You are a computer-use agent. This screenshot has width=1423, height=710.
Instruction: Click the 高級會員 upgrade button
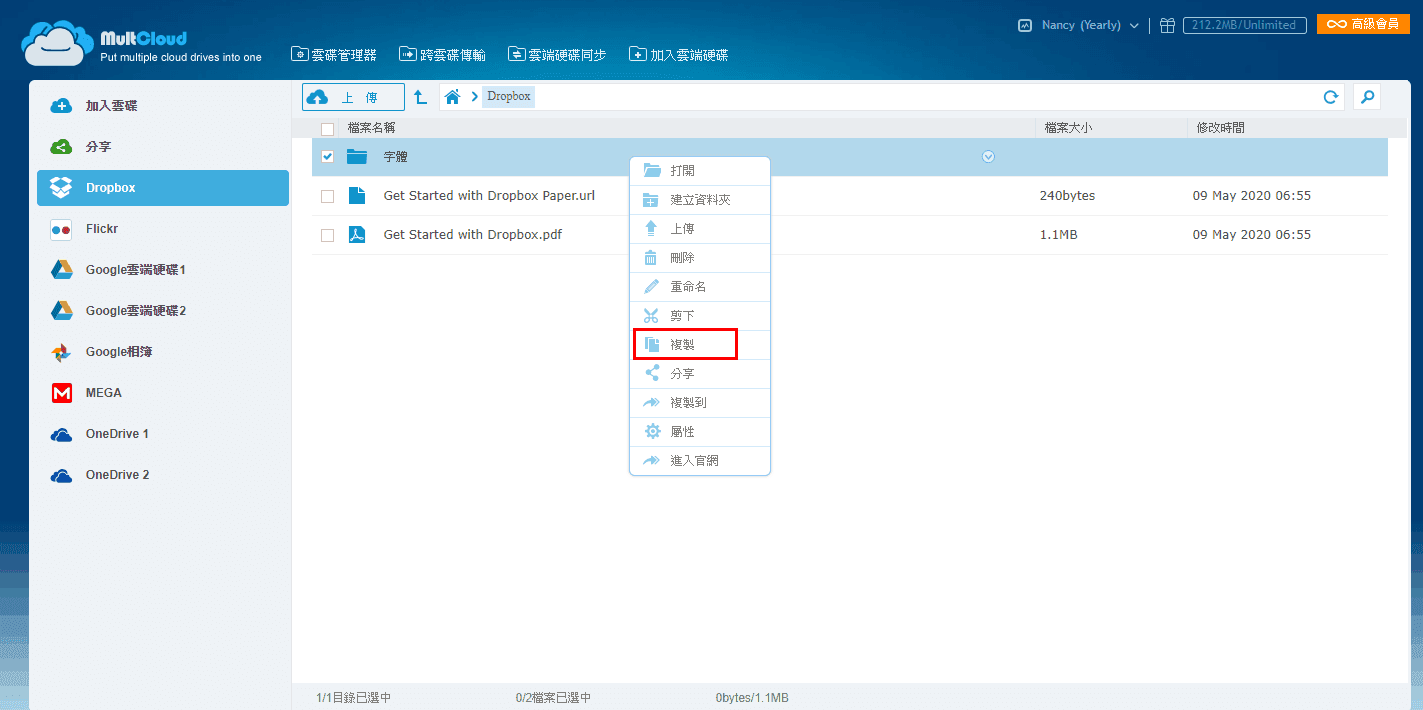tap(1363, 22)
